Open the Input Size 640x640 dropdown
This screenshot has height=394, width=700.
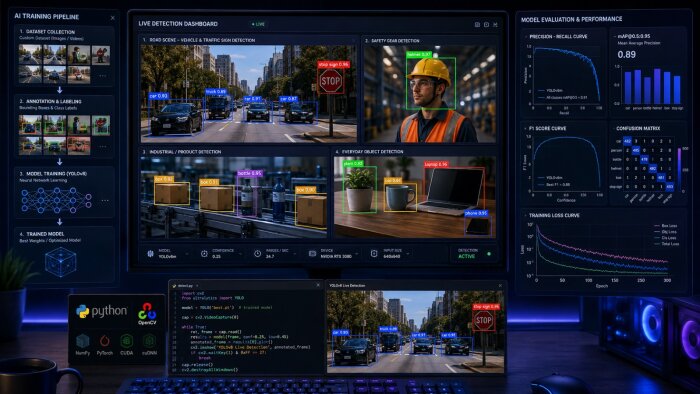click(x=408, y=254)
